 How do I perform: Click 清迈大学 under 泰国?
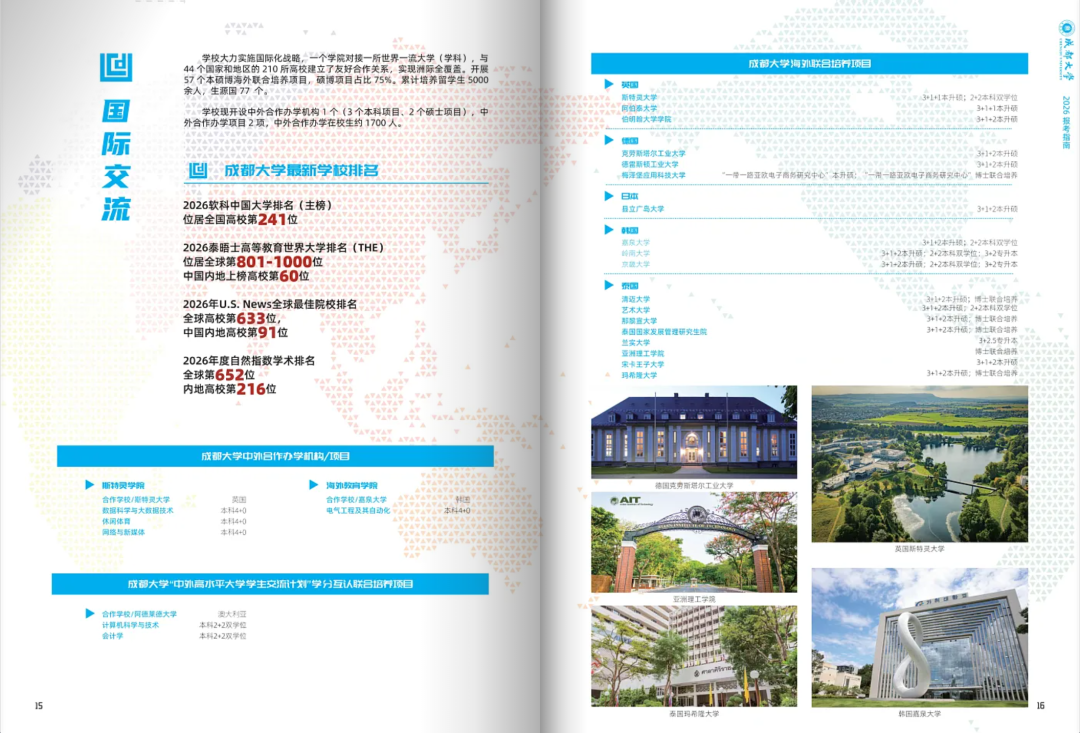pyautogui.click(x=636, y=299)
